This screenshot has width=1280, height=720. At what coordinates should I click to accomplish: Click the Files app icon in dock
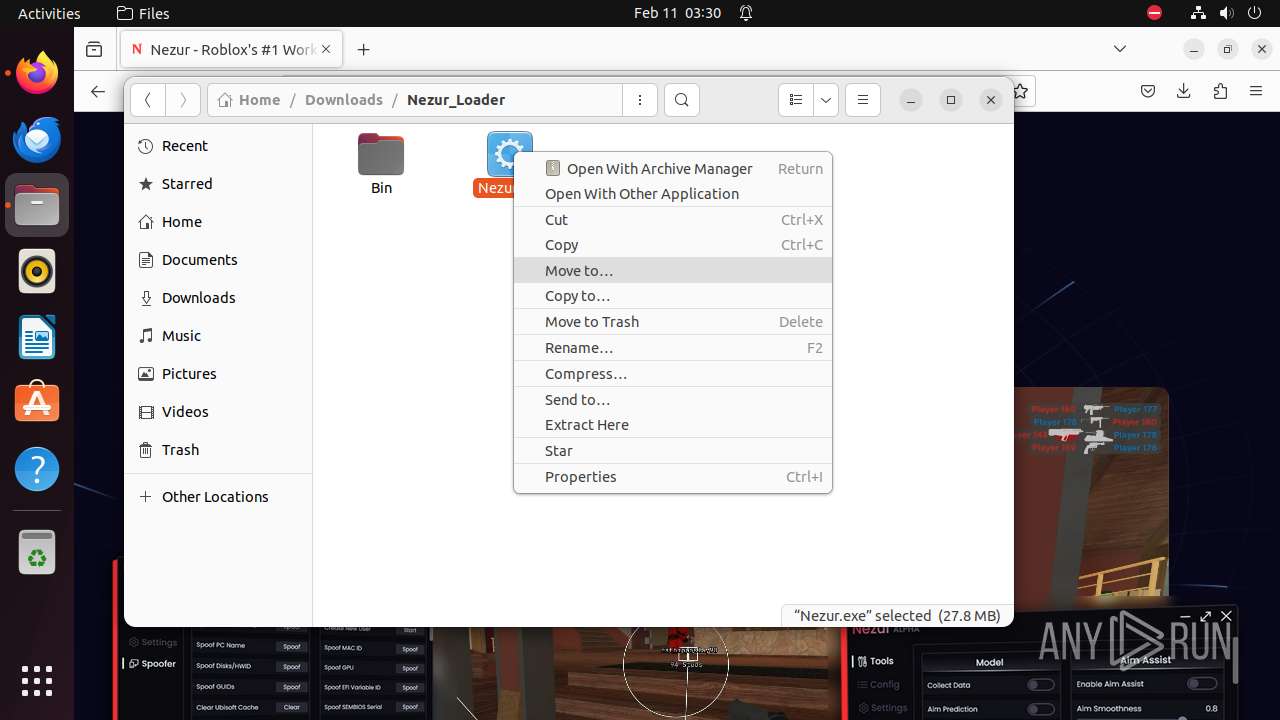point(37,205)
